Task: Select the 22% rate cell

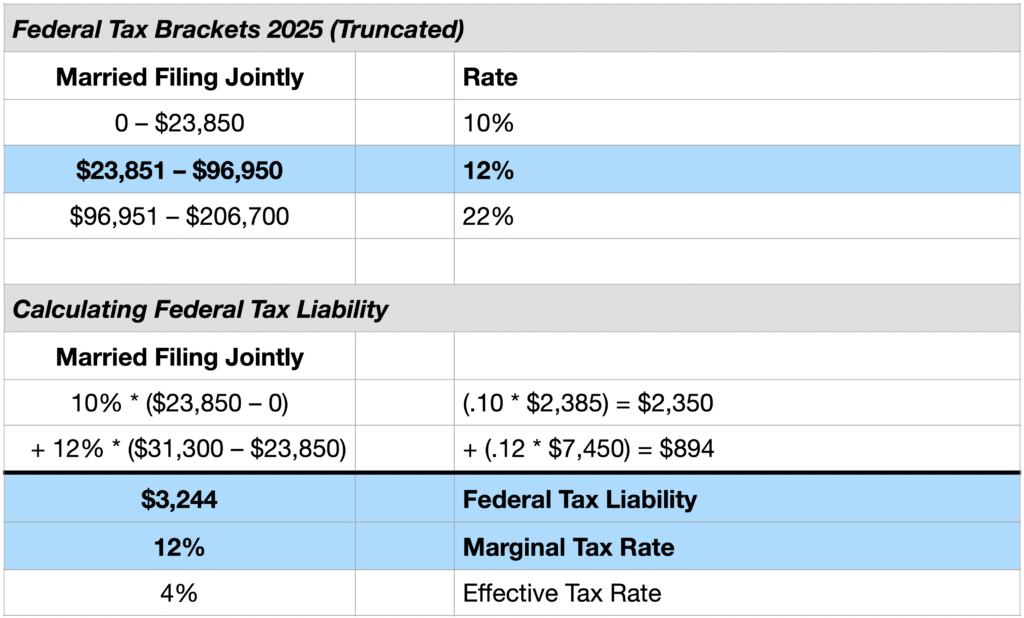Action: point(488,216)
